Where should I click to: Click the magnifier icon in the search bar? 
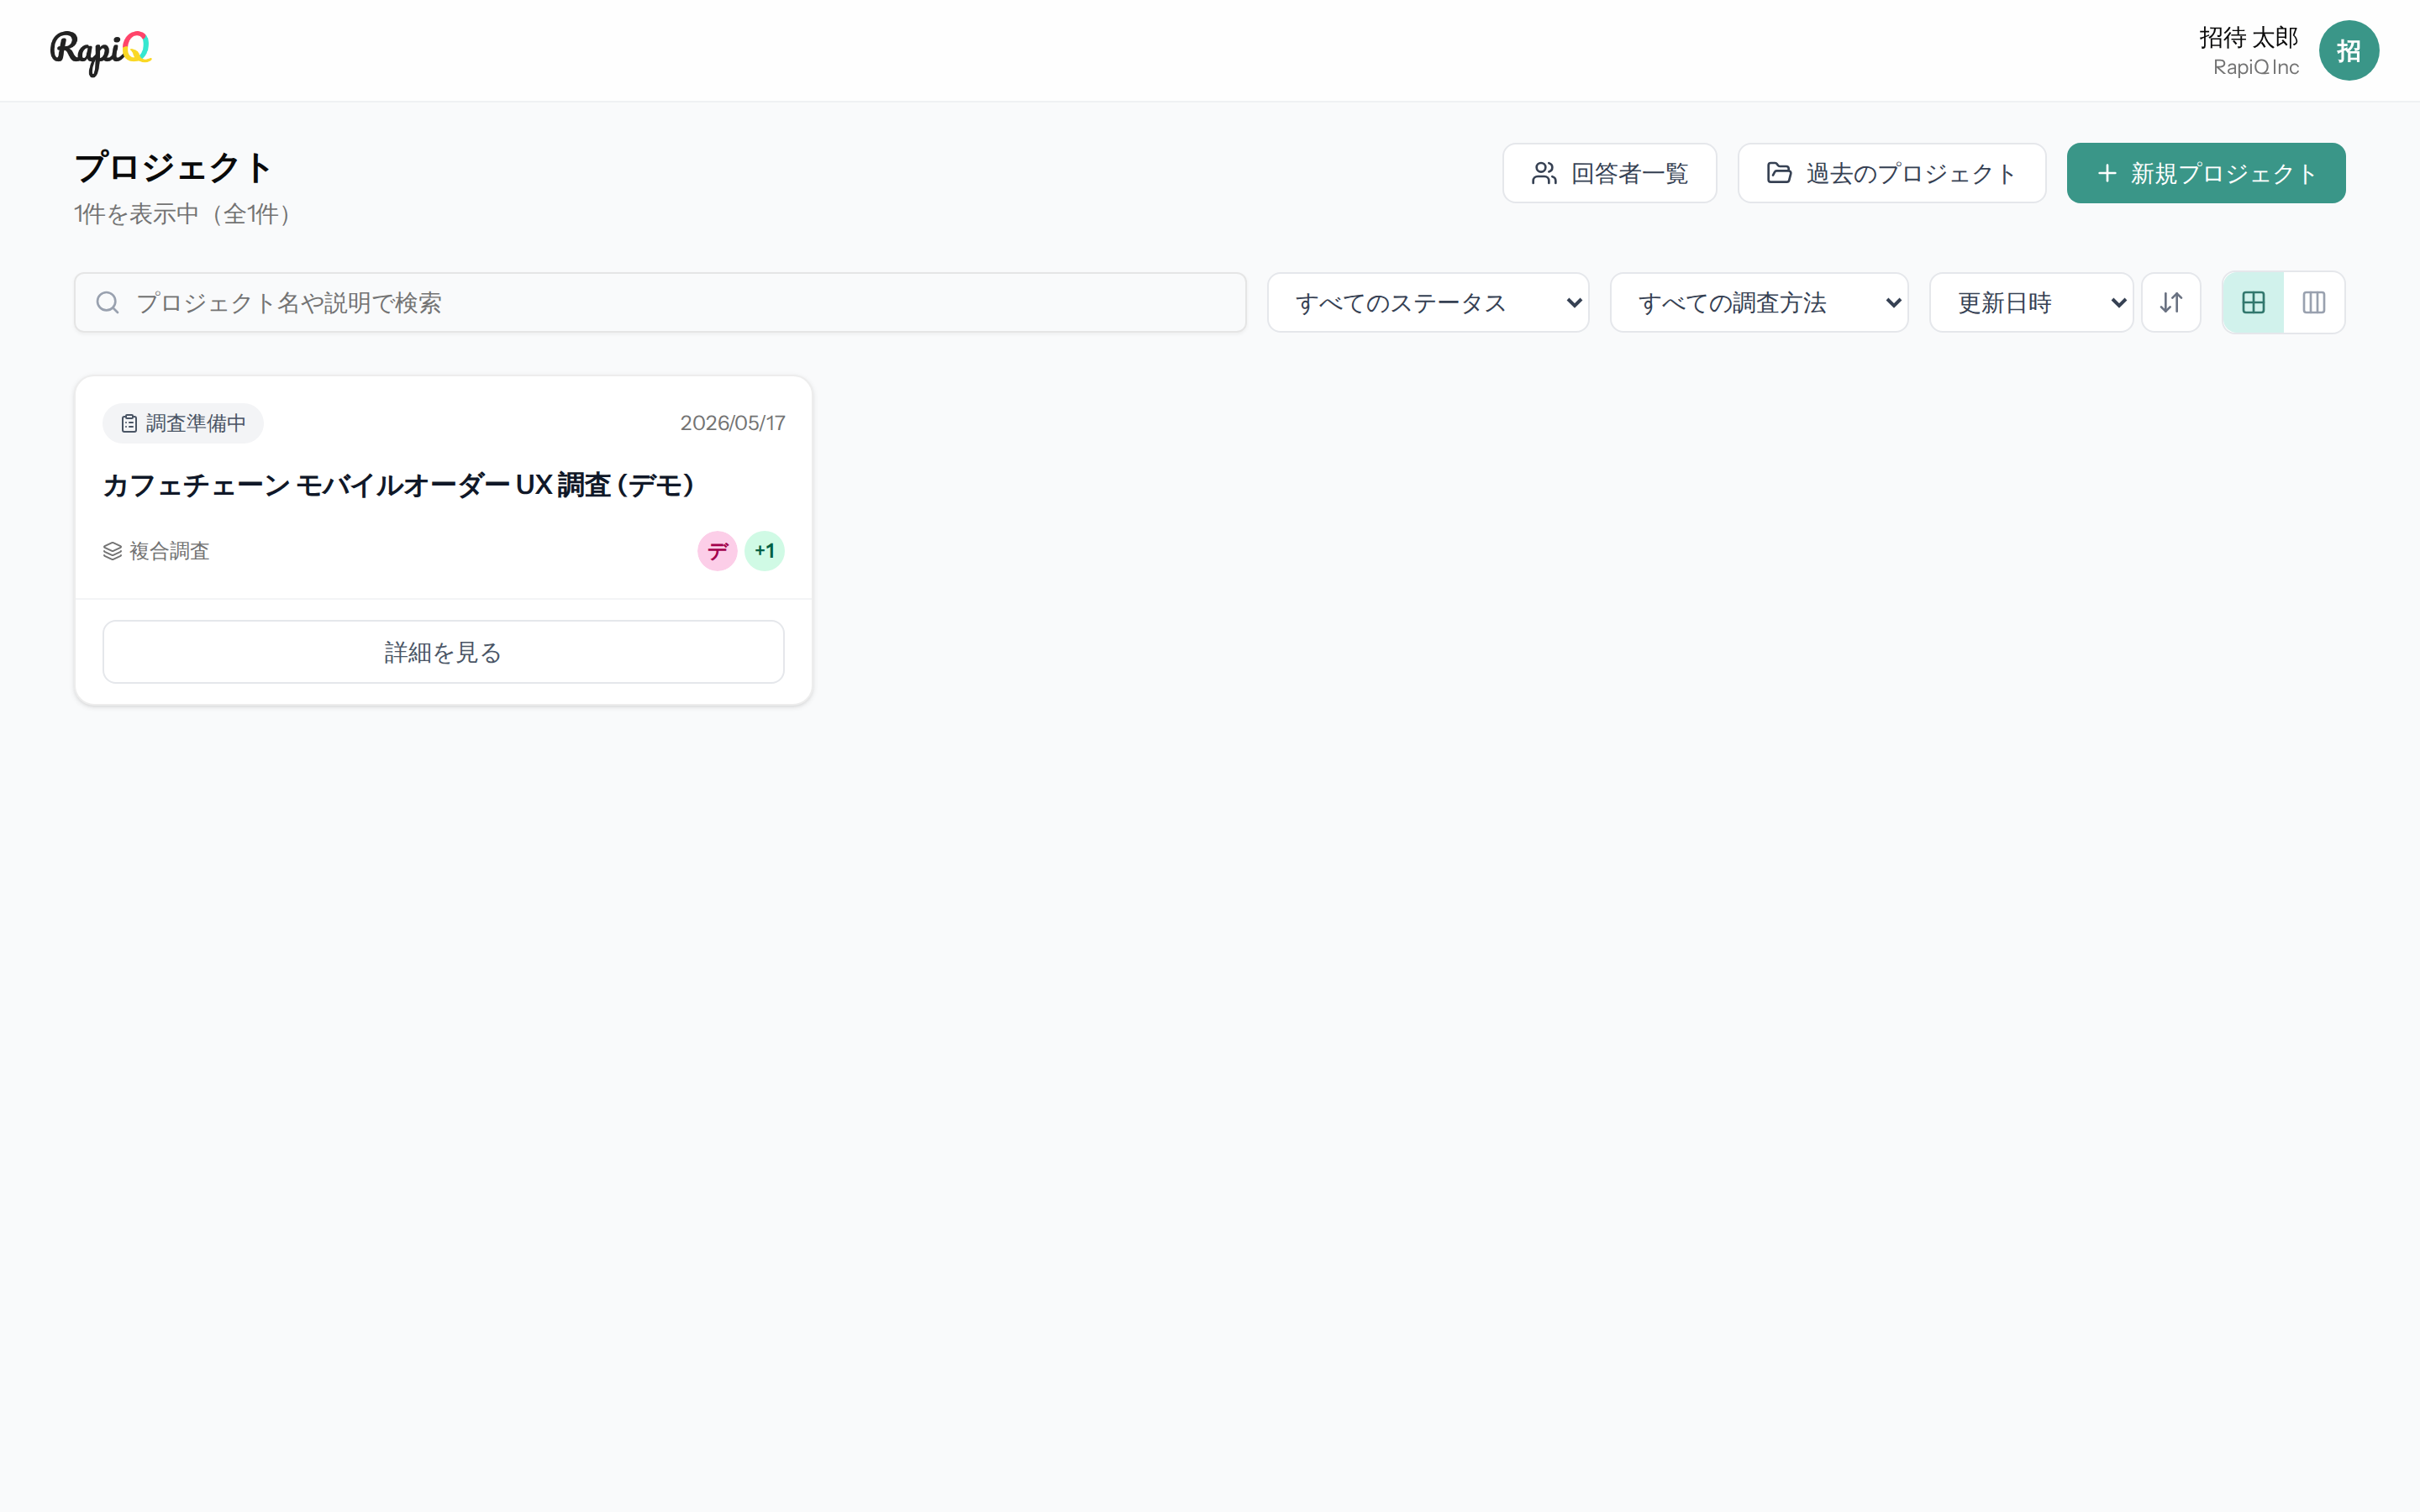[x=108, y=302]
